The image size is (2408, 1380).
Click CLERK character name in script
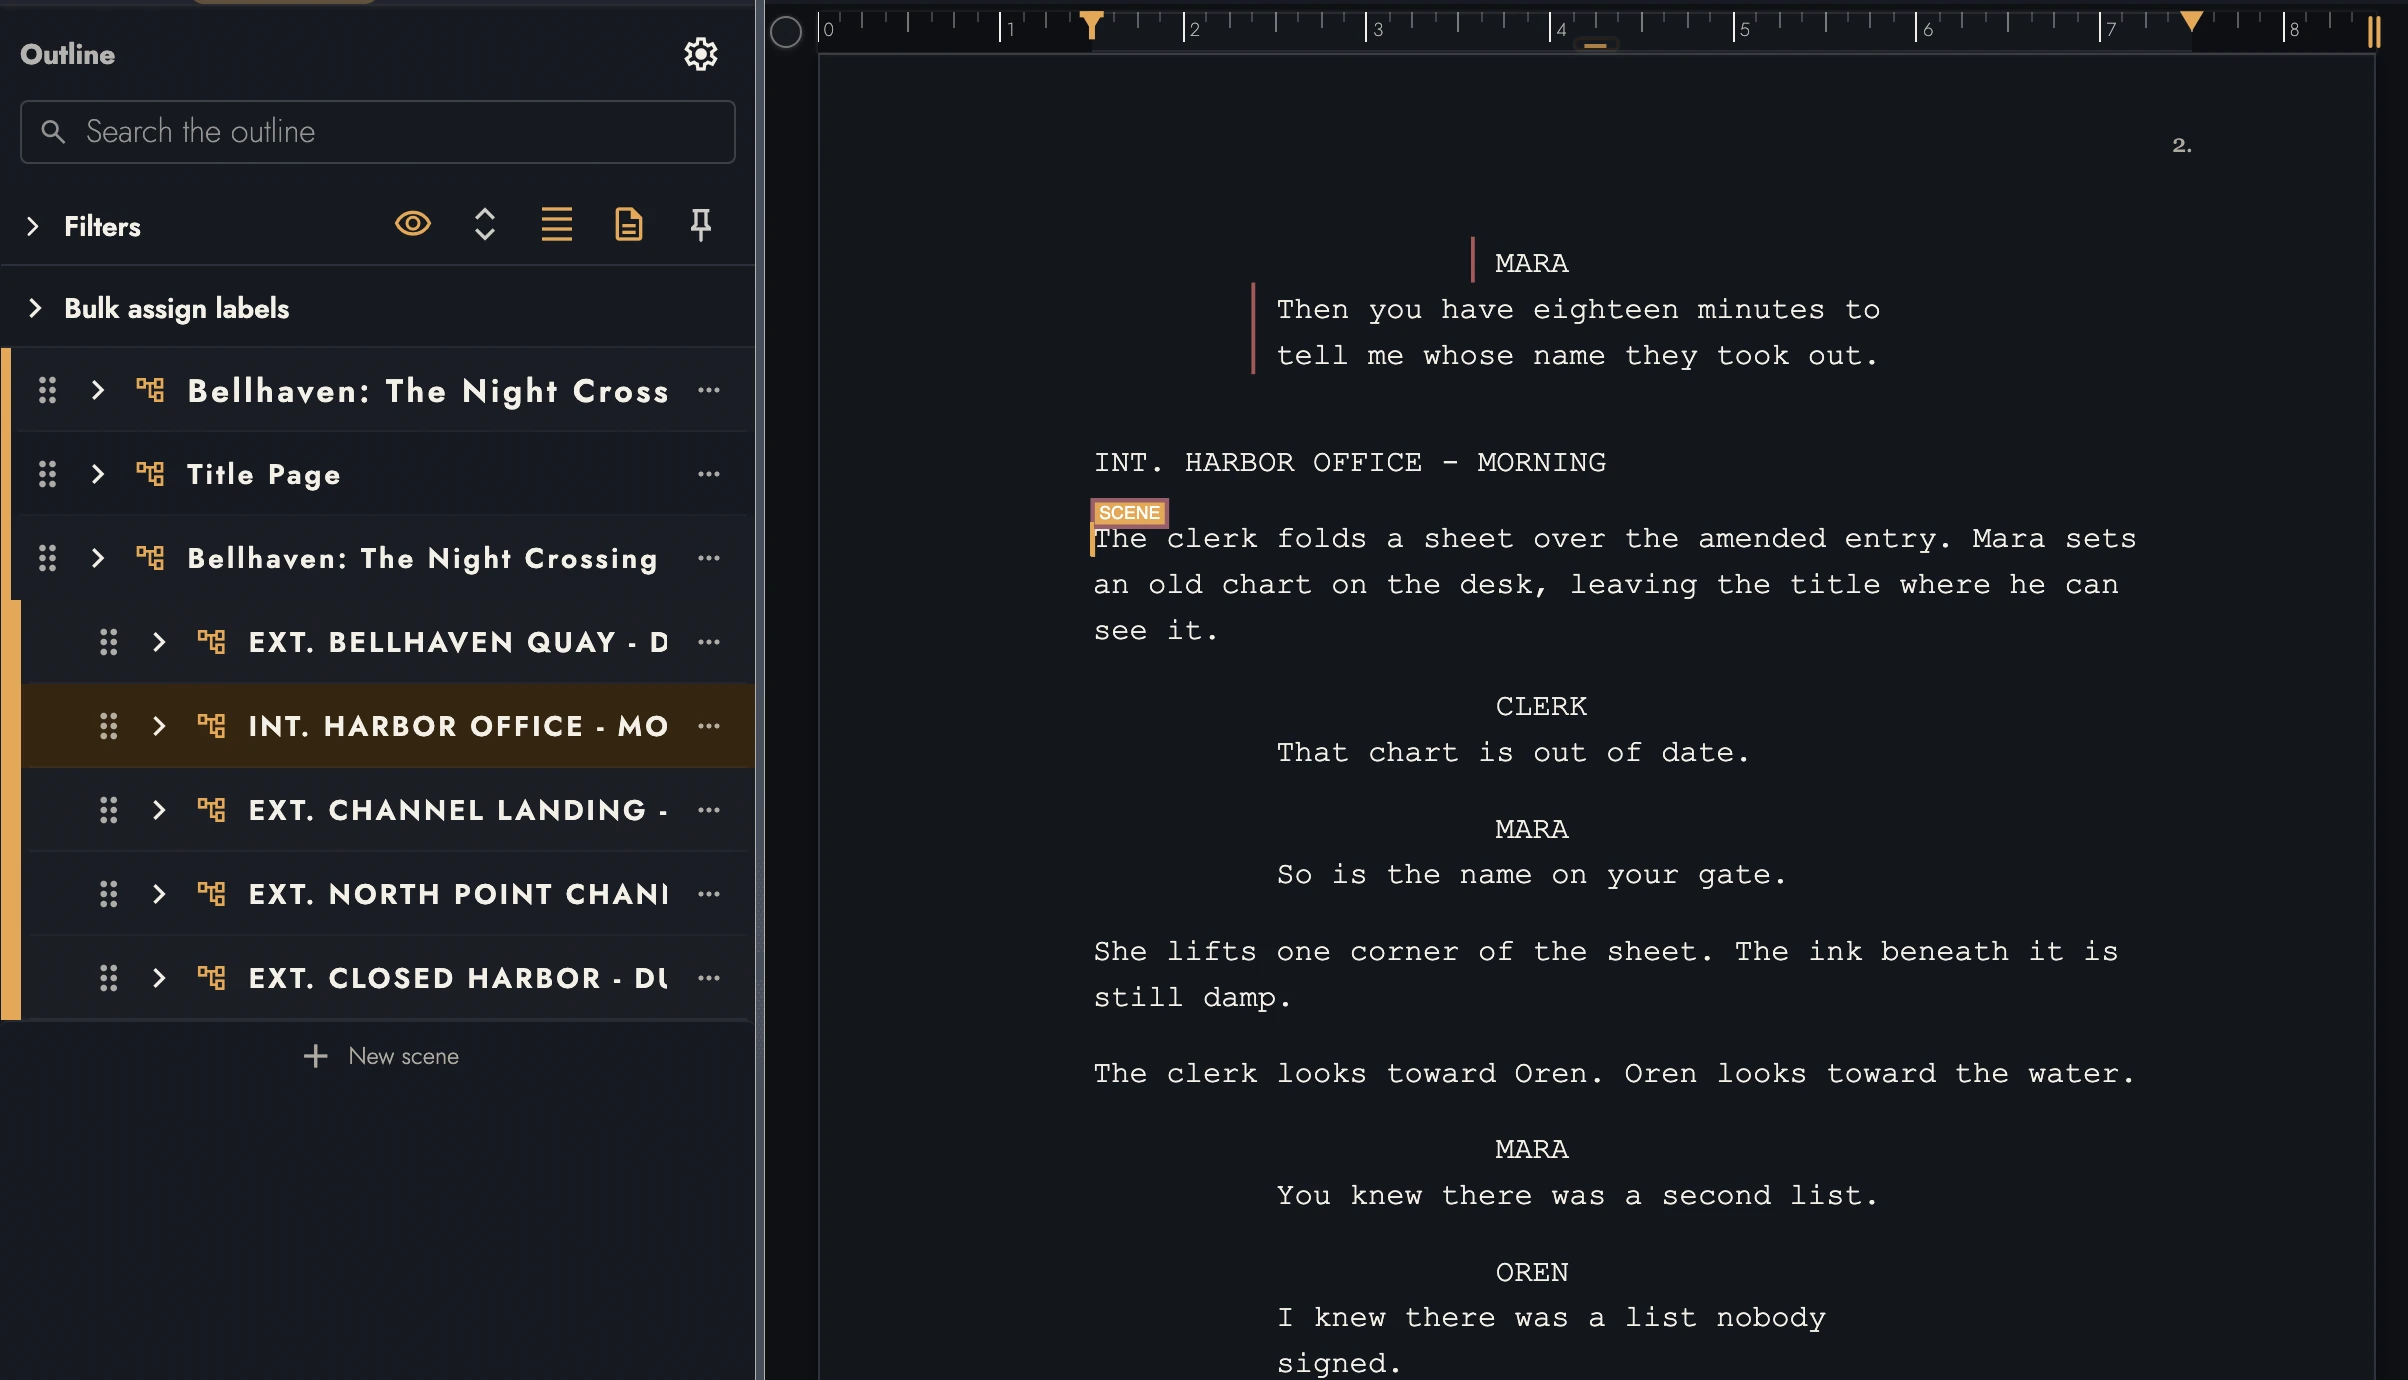pos(1541,707)
